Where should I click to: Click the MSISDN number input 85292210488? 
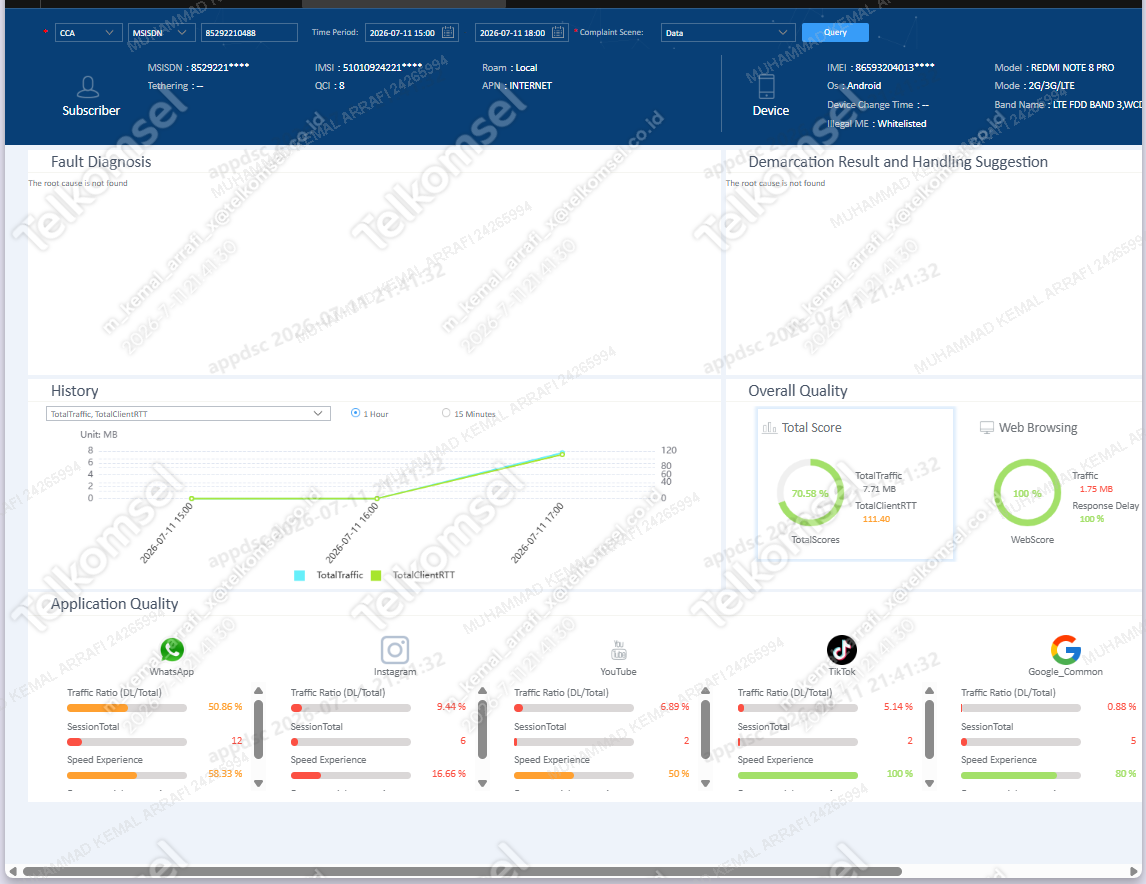pos(249,32)
